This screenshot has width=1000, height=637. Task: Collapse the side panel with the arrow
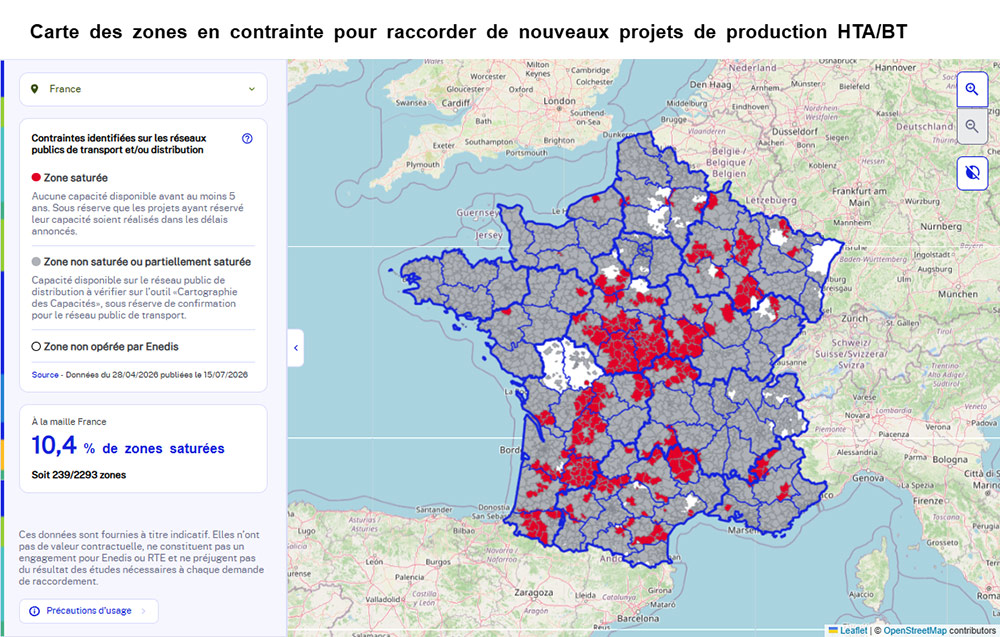tap(295, 348)
